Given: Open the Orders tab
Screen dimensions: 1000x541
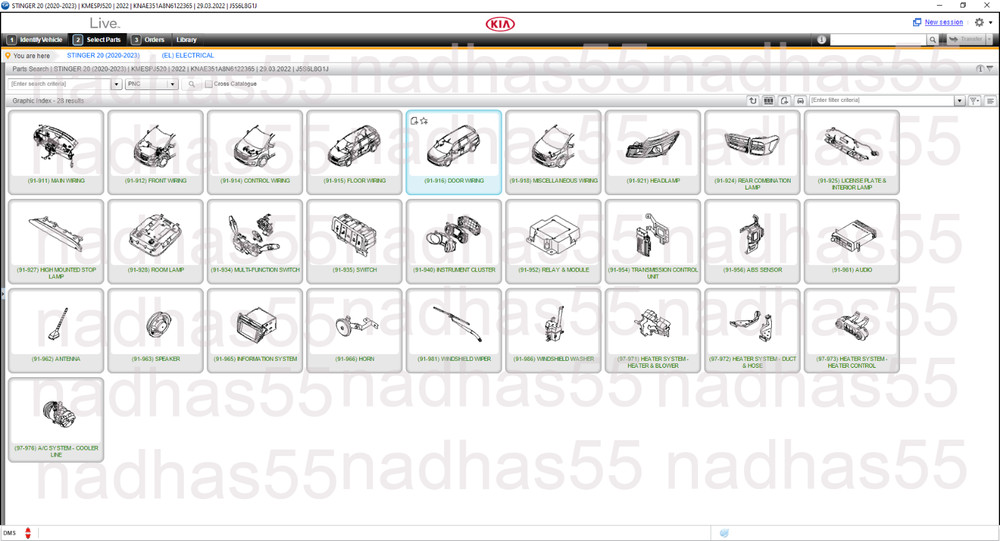Looking at the screenshot, I should tap(149, 40).
